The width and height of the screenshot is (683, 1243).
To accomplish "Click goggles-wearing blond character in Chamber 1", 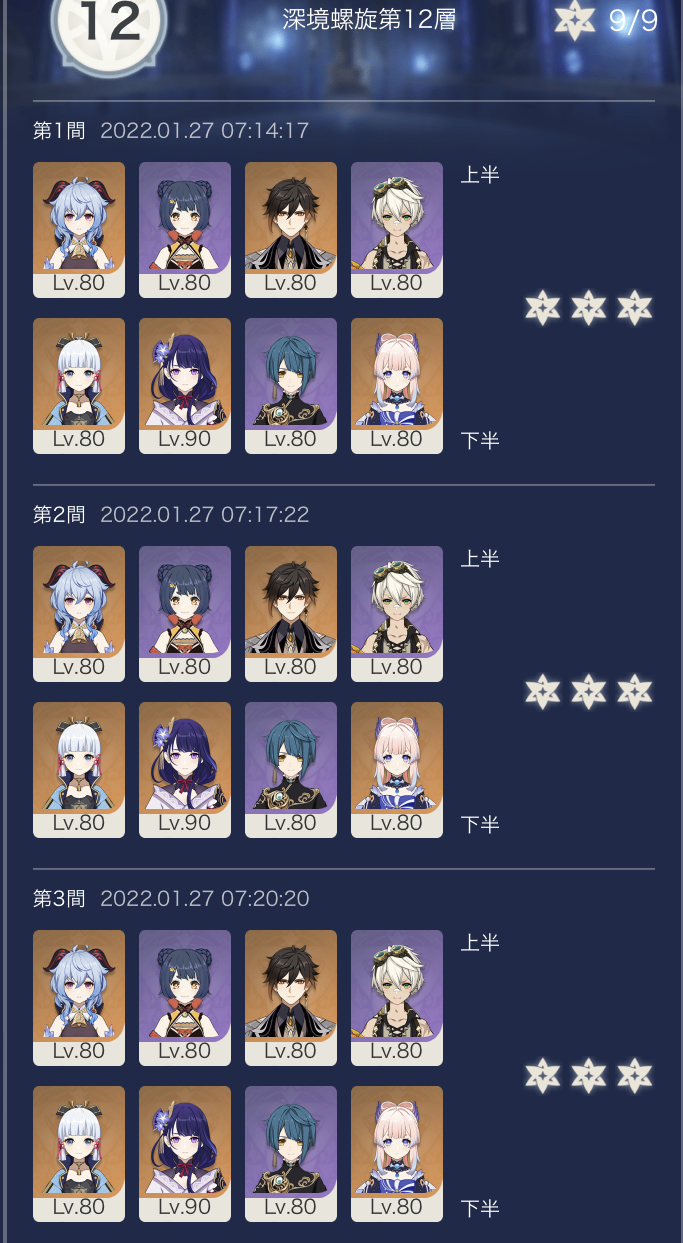I will (397, 230).
